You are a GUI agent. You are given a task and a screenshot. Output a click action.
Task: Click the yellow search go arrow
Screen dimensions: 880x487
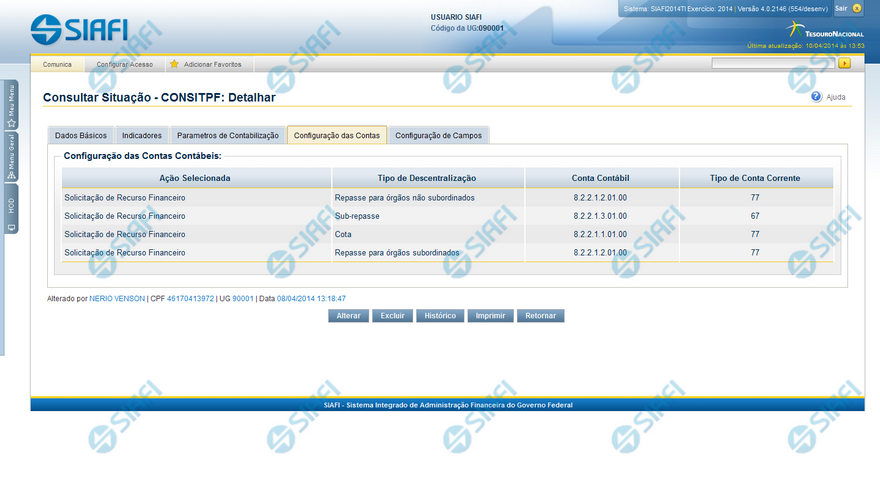click(844, 63)
